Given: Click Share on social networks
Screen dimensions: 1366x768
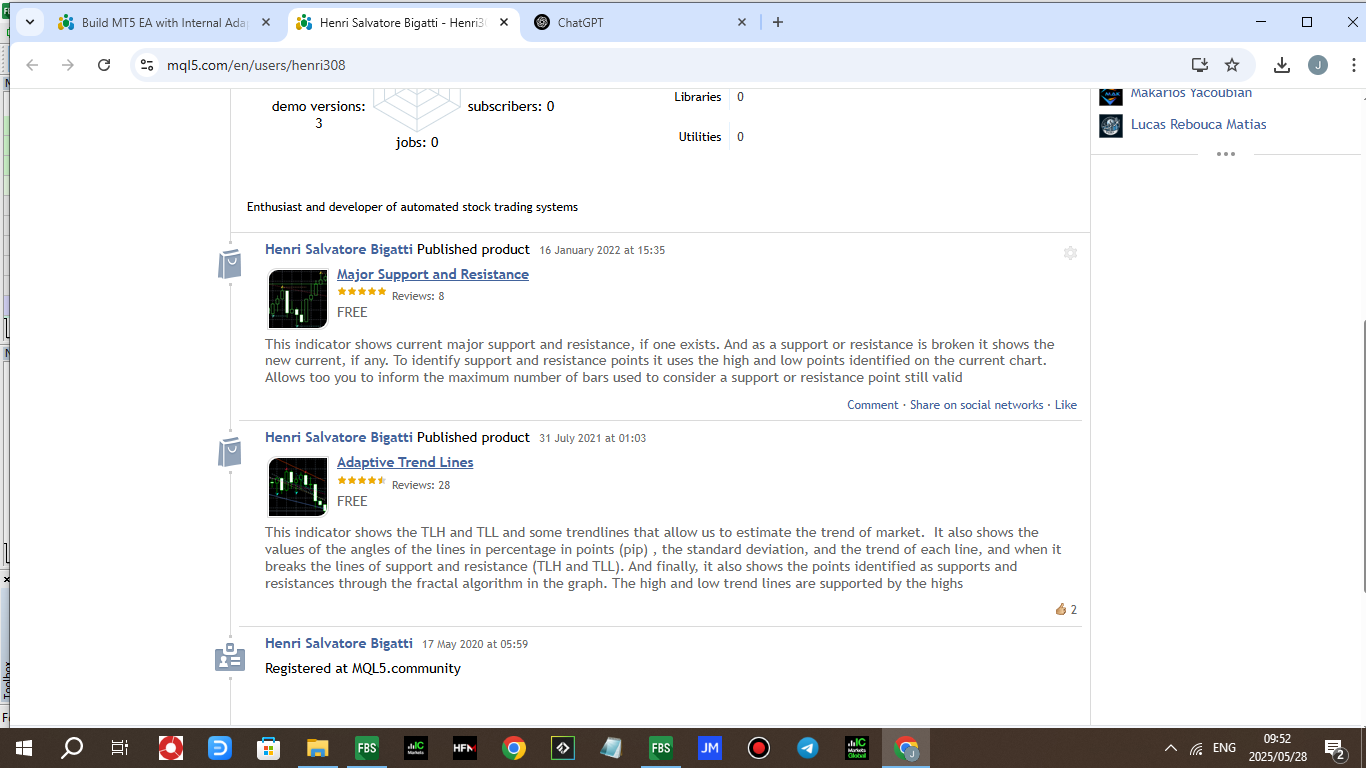Looking at the screenshot, I should (978, 405).
